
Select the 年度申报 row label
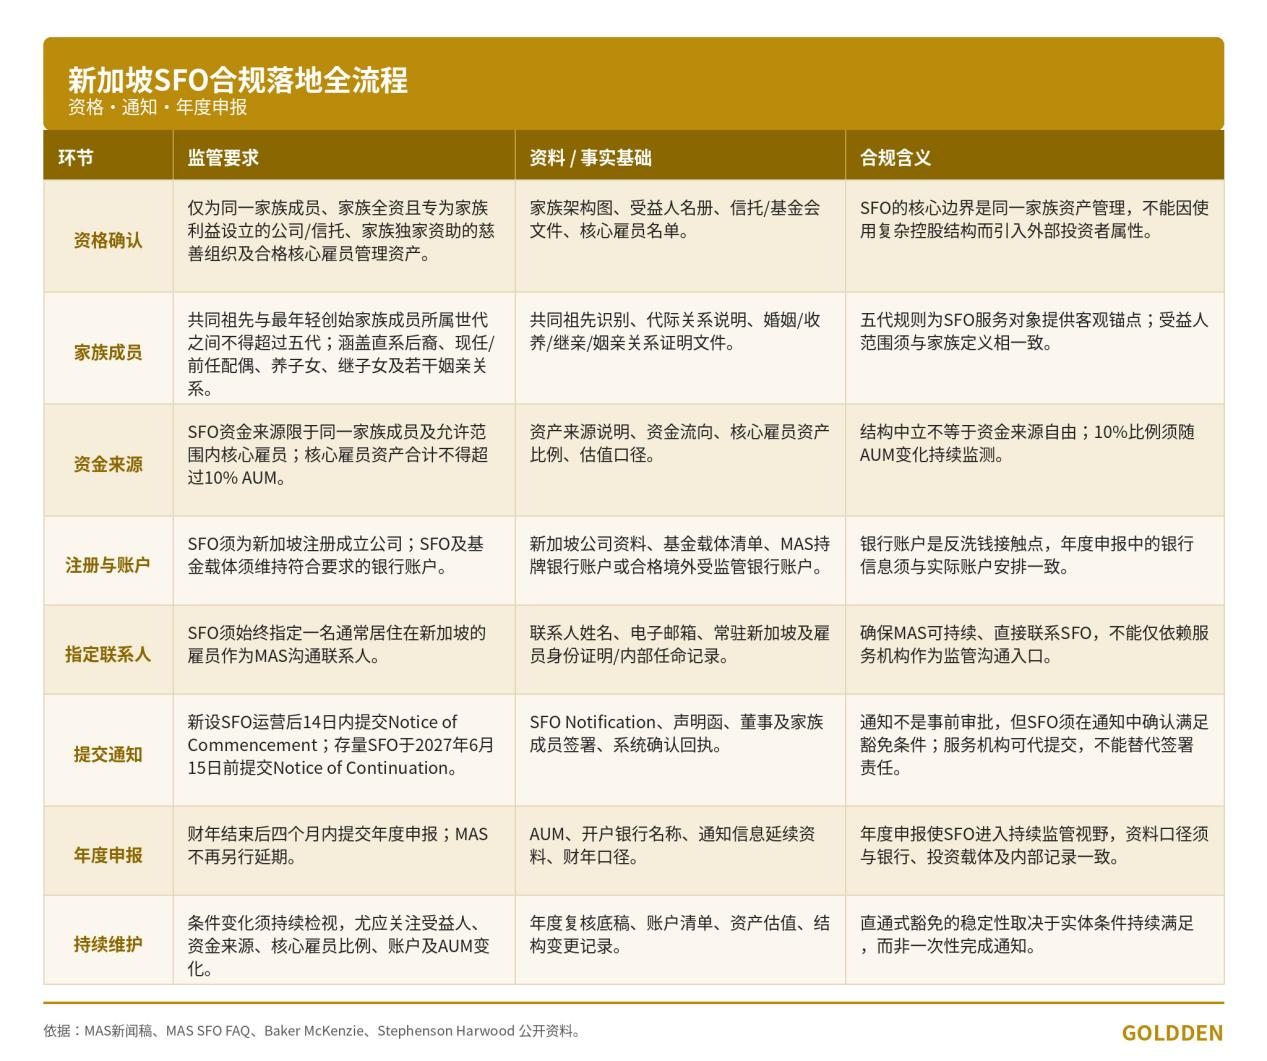[x=108, y=855]
